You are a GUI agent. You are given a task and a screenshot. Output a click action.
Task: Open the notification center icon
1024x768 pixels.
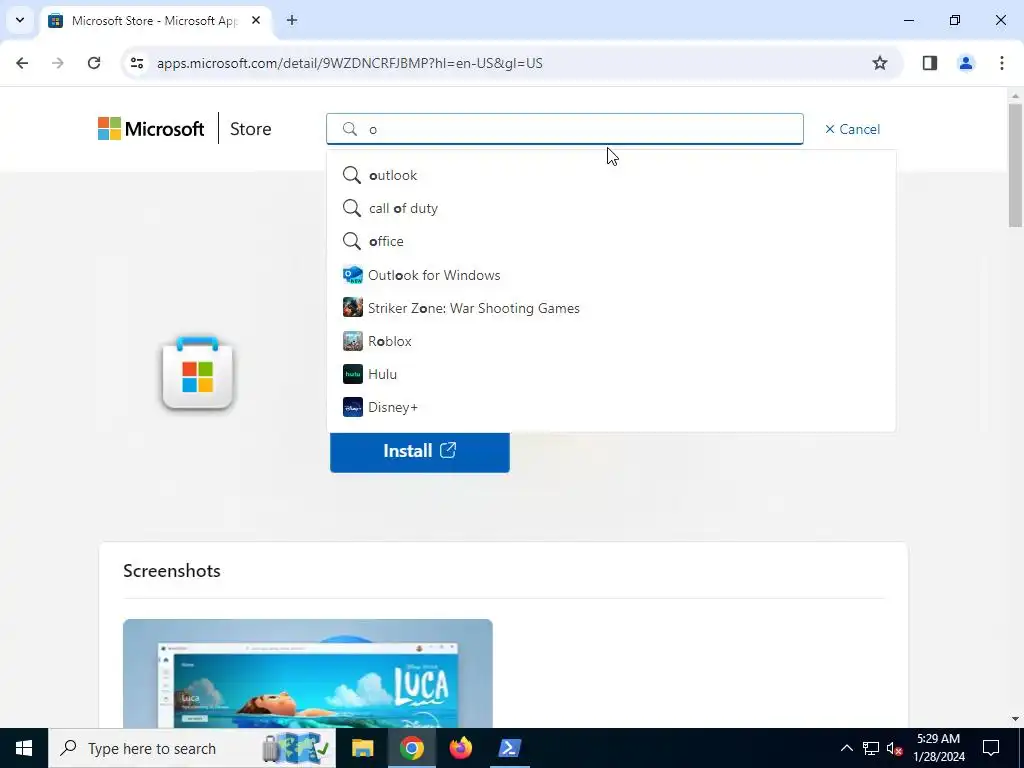pyautogui.click(x=991, y=748)
